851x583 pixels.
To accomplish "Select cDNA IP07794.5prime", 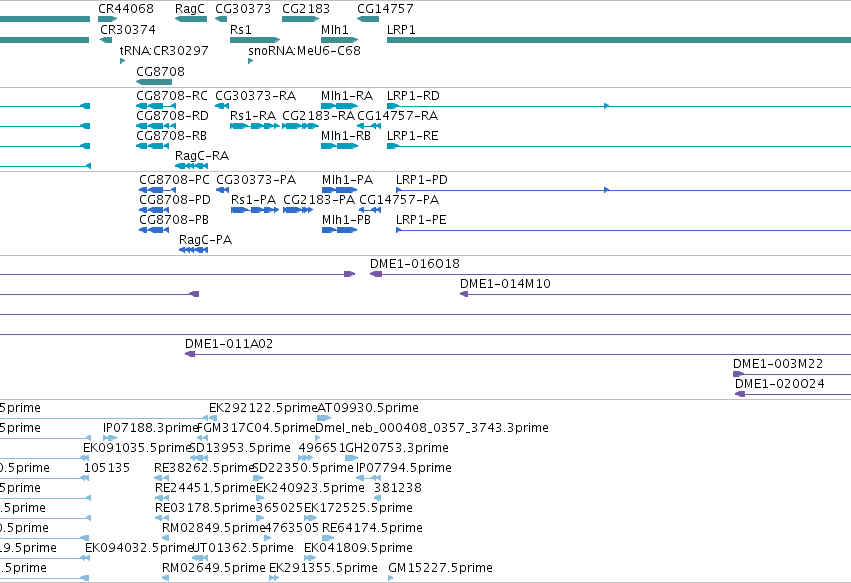I will [x=404, y=468].
